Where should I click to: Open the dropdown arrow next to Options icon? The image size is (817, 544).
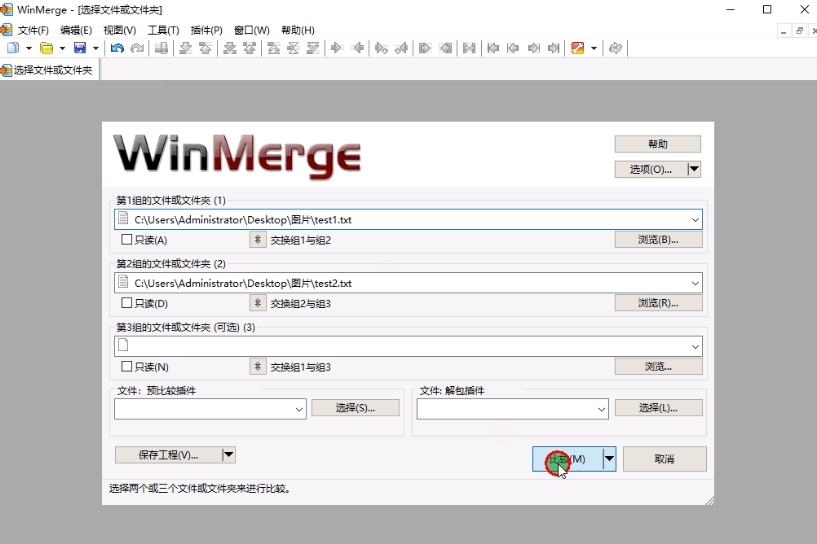coord(593,48)
